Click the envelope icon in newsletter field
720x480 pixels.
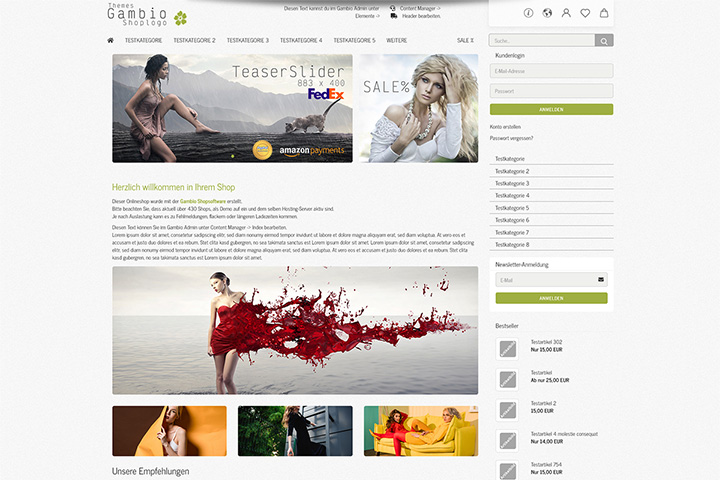coord(601,279)
